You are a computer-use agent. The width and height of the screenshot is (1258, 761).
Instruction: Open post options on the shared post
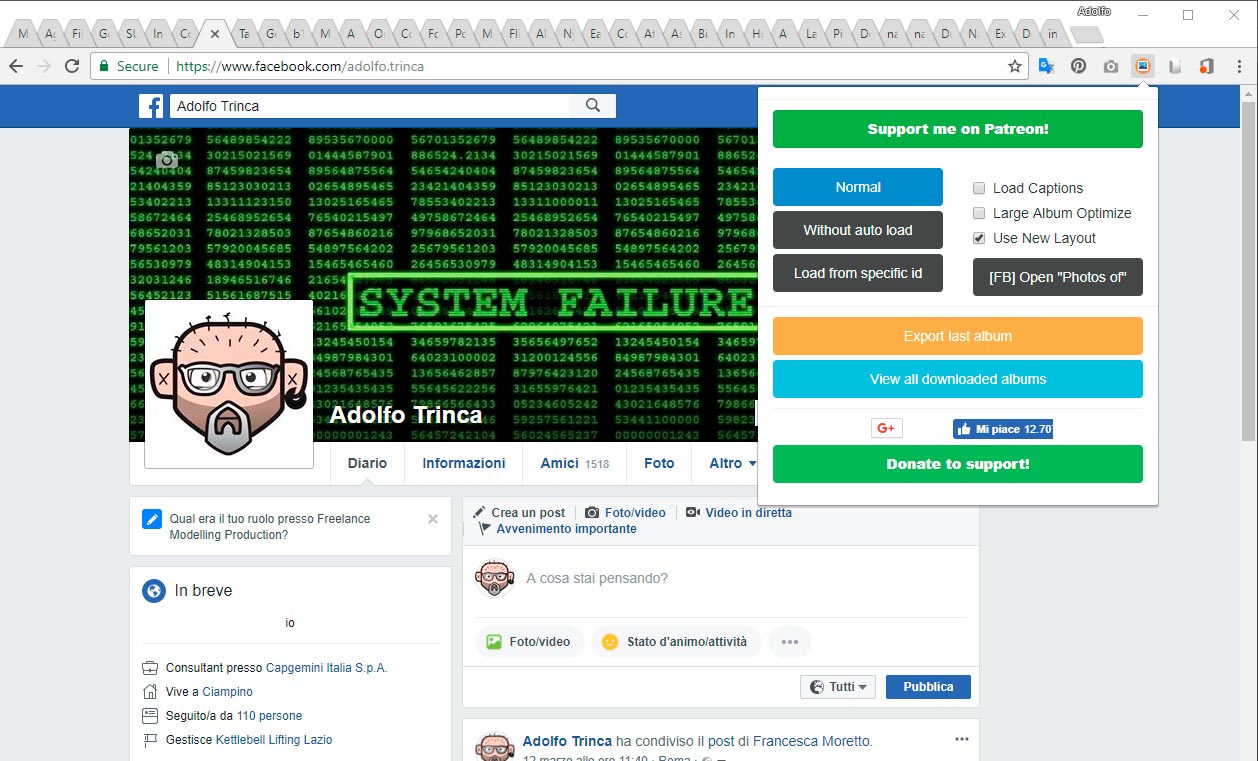coord(962,739)
